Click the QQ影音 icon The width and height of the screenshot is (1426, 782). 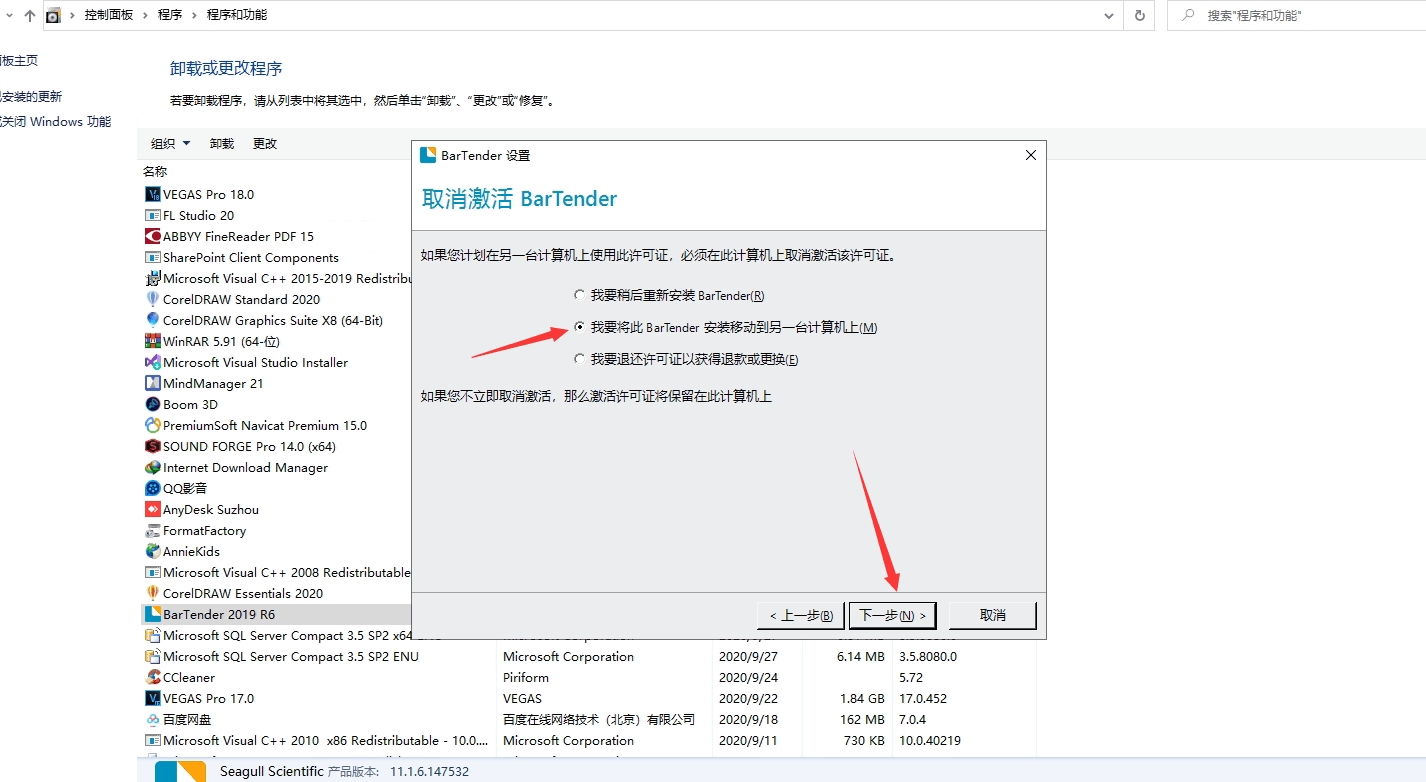[153, 488]
